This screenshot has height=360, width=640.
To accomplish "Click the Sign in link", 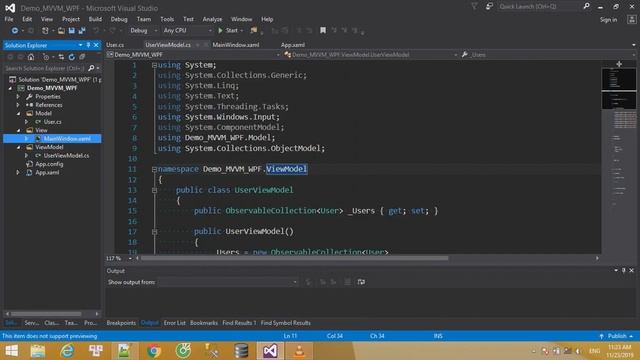I will click(608, 20).
